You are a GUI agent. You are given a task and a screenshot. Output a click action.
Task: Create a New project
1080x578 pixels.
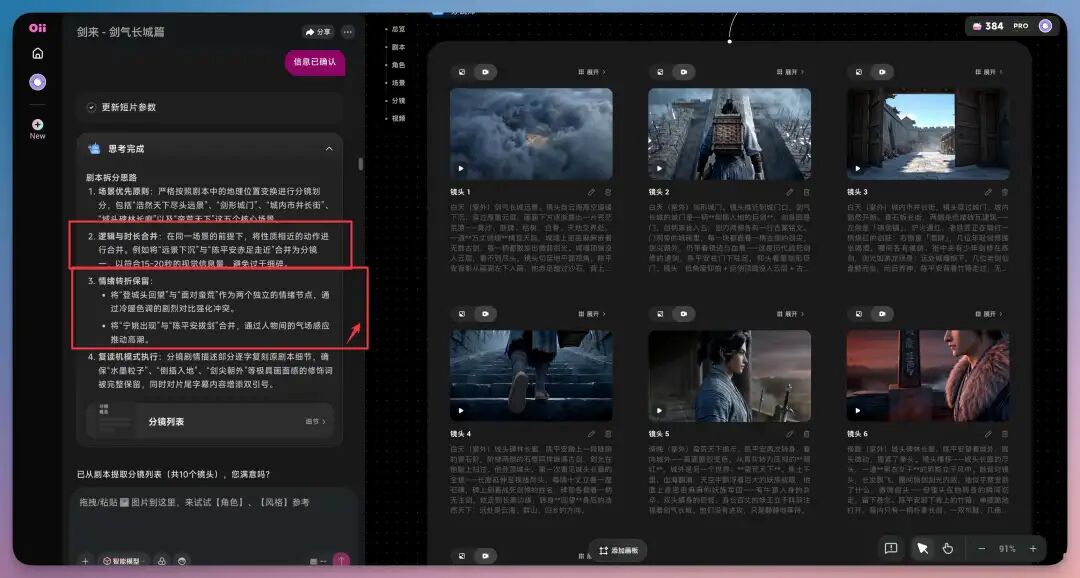point(38,128)
